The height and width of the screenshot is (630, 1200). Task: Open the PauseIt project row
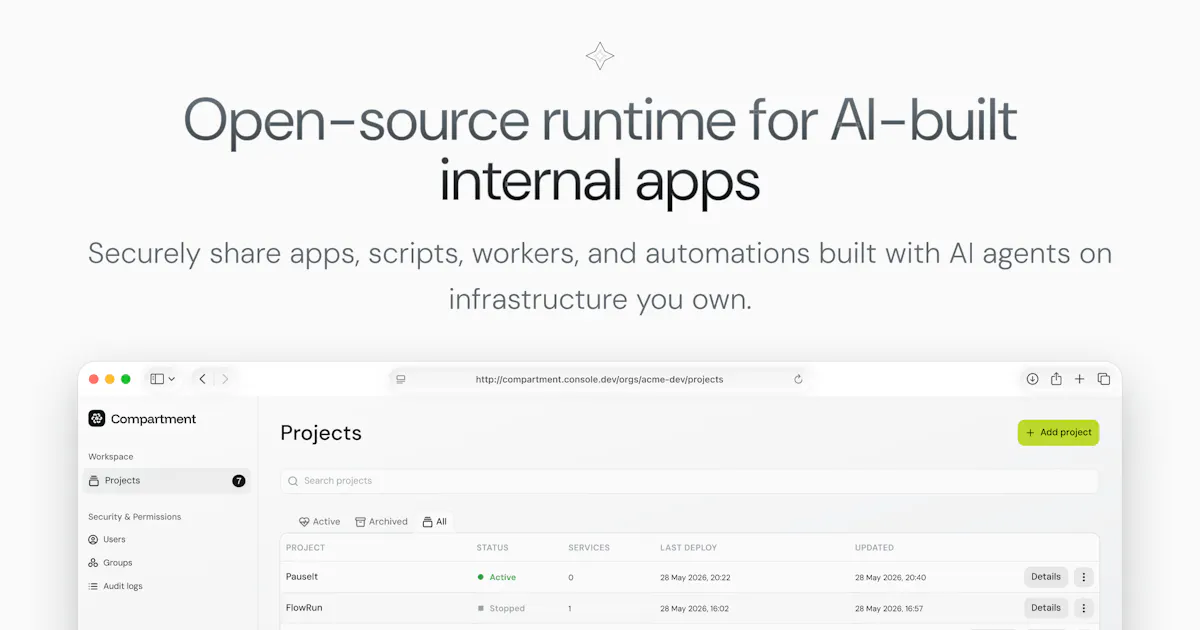(689, 577)
